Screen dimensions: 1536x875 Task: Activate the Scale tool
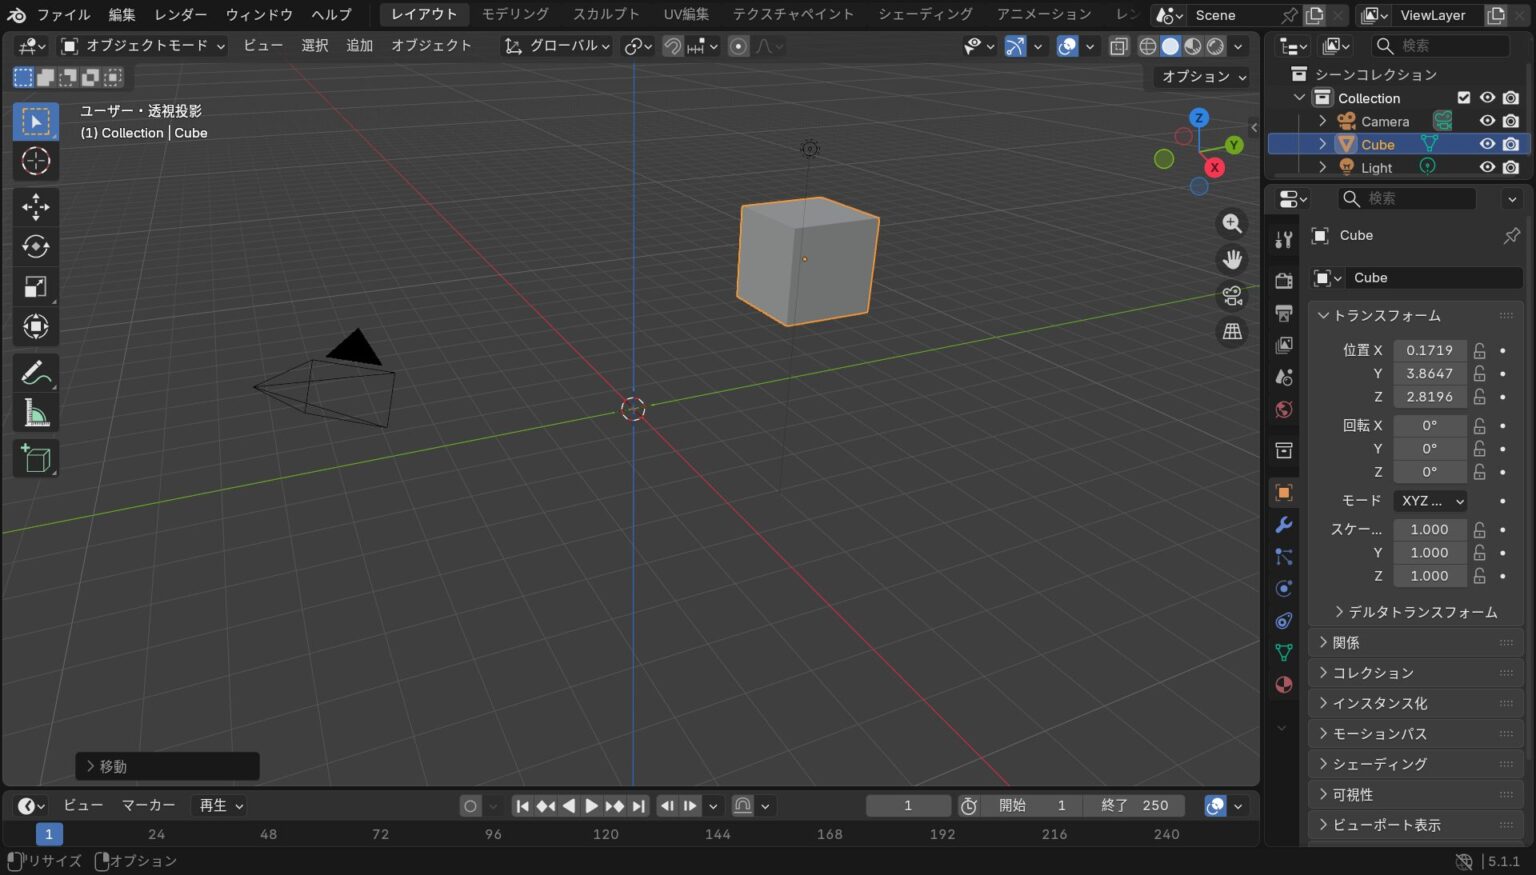point(36,287)
